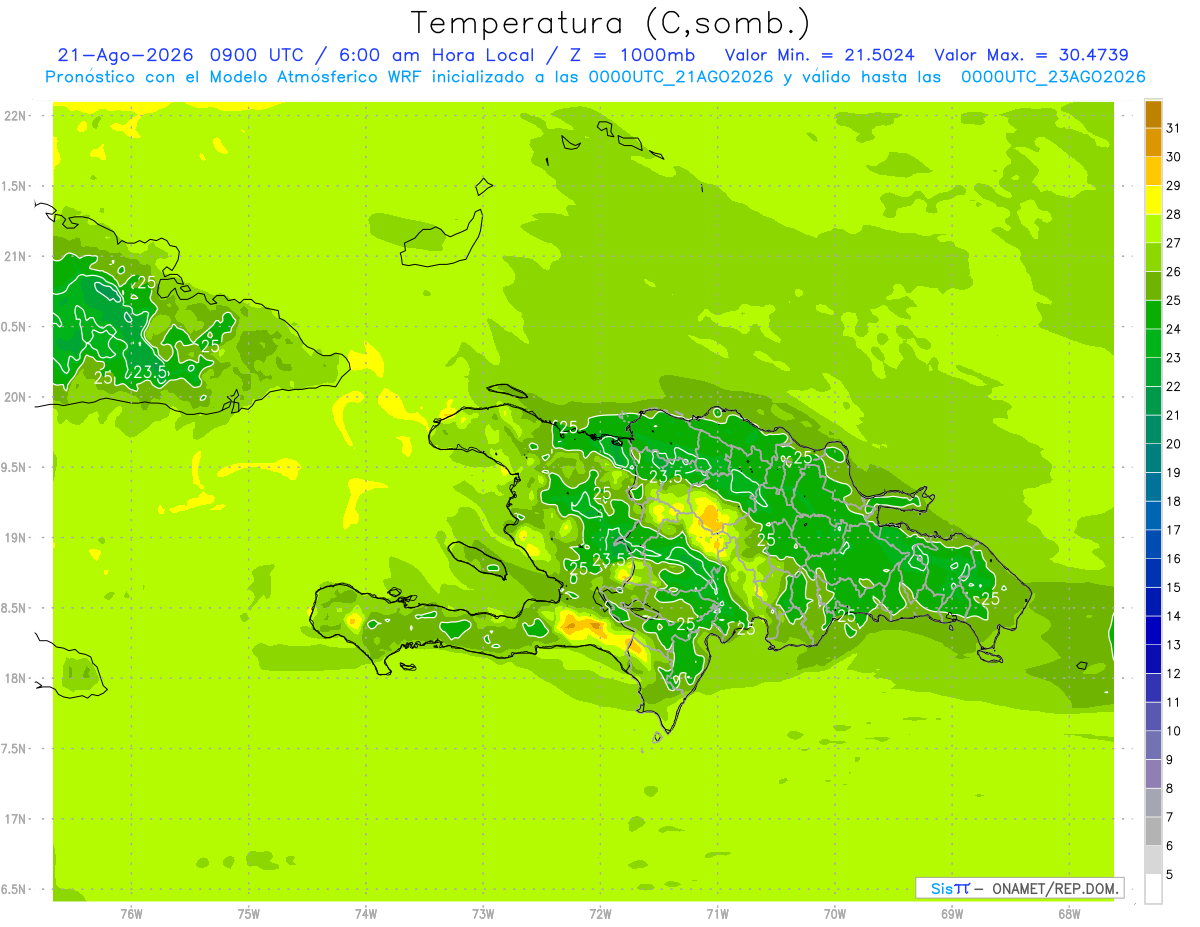1200x927 pixels.
Task: Click the 19N latitude axis label
Action: pos(16,538)
